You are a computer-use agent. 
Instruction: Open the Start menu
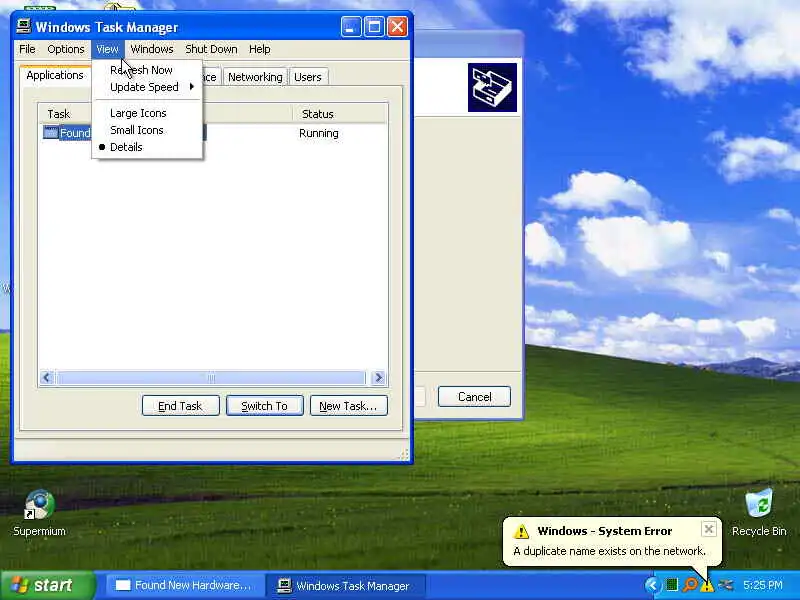coord(48,585)
